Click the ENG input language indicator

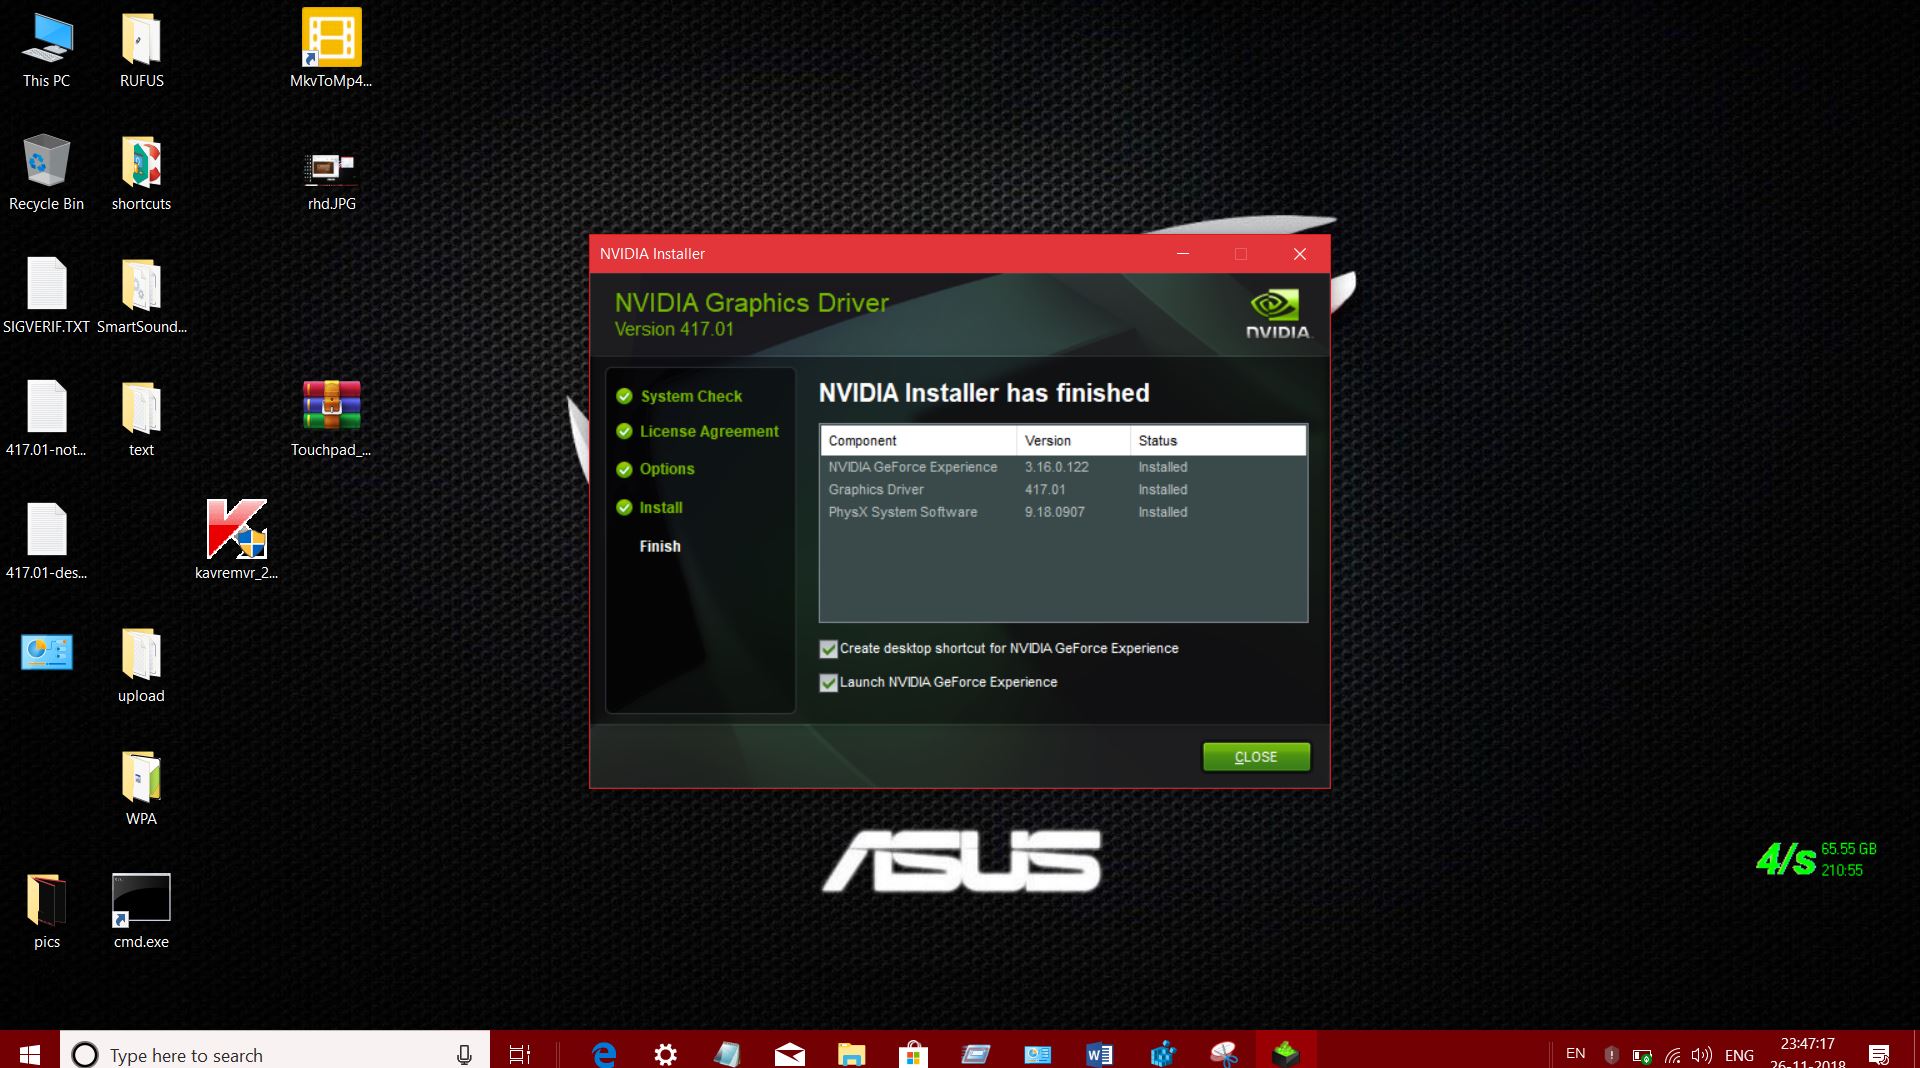click(1739, 1055)
